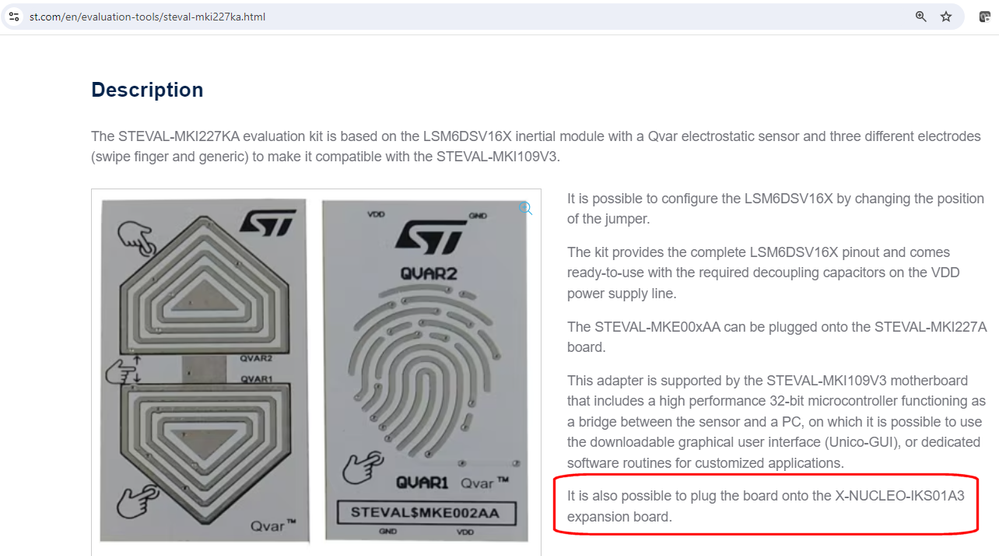Viewport: 999px width, 556px height.
Task: Click the ST logo on the QVAR2 fingerprint board
Action: [431, 237]
